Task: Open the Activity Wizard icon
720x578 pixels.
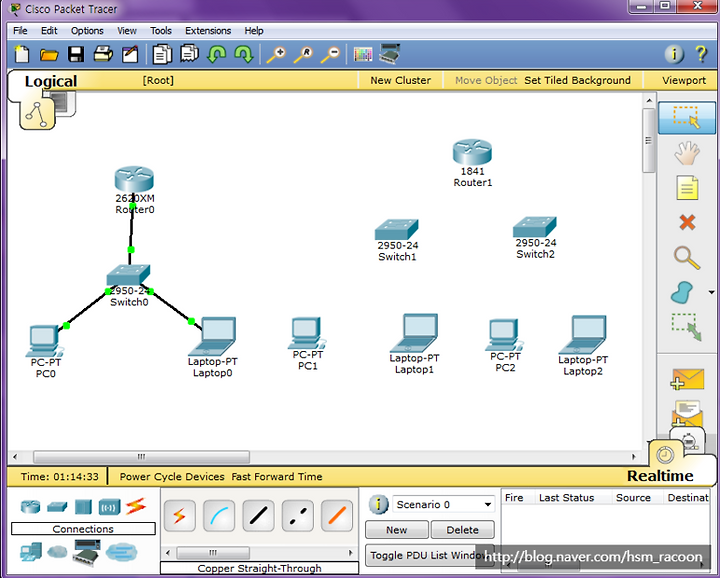Action: pyautogui.click(x=130, y=54)
